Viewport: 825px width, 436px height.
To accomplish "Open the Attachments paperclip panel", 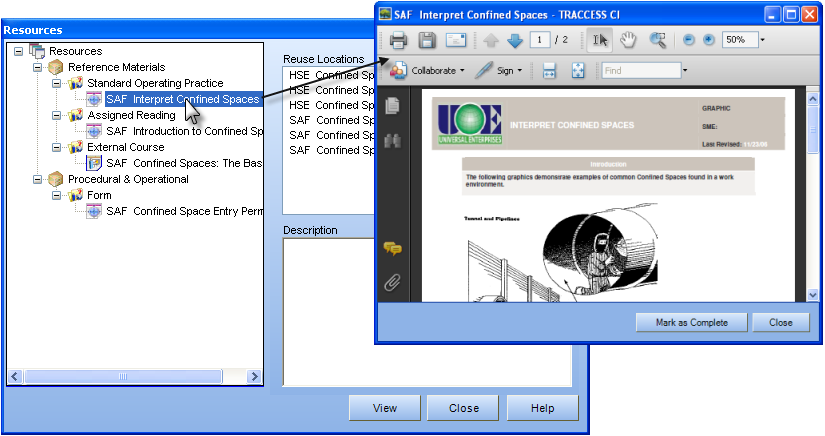I will tap(393, 282).
